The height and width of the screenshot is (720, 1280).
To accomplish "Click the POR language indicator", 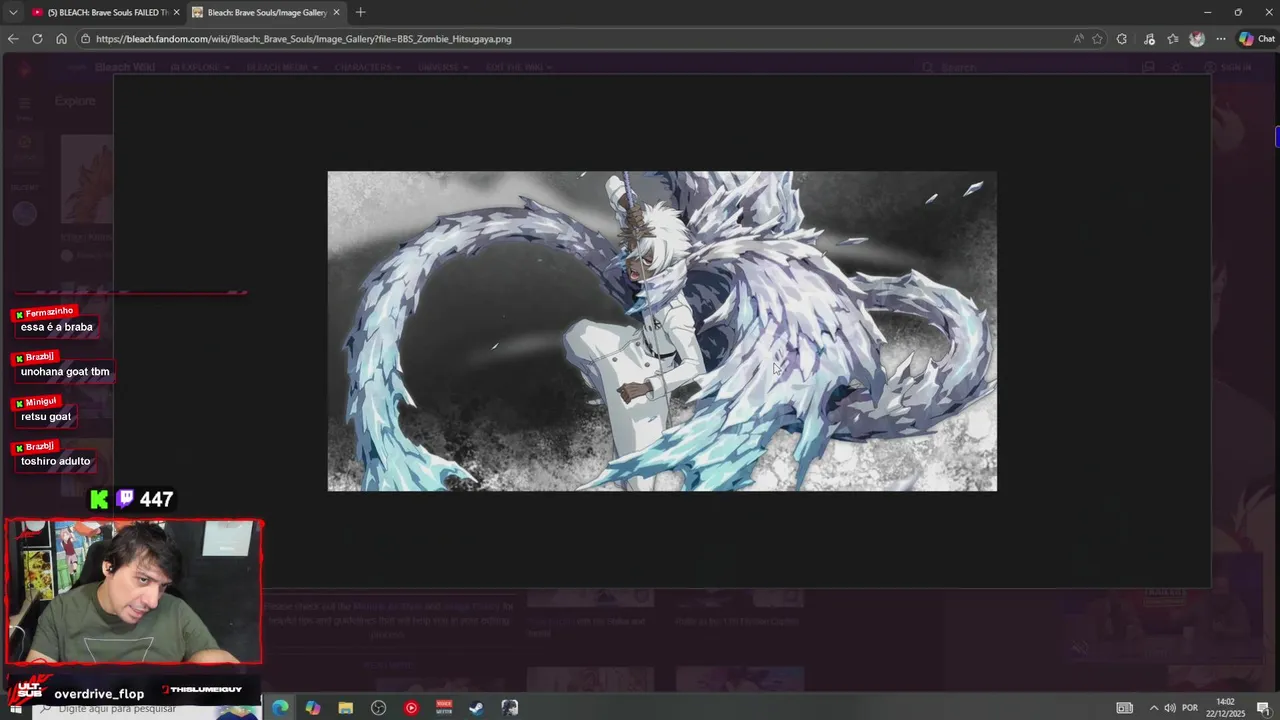I will 1190,708.
